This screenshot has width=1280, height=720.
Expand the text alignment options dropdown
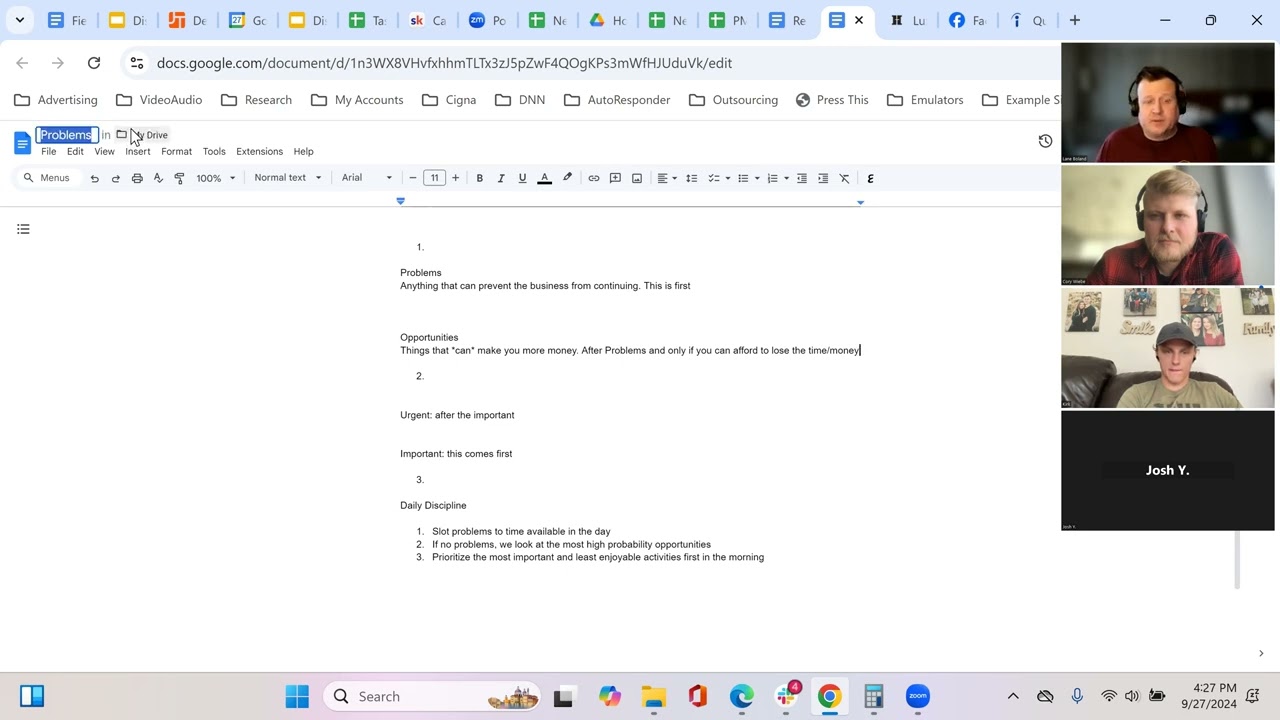675,178
